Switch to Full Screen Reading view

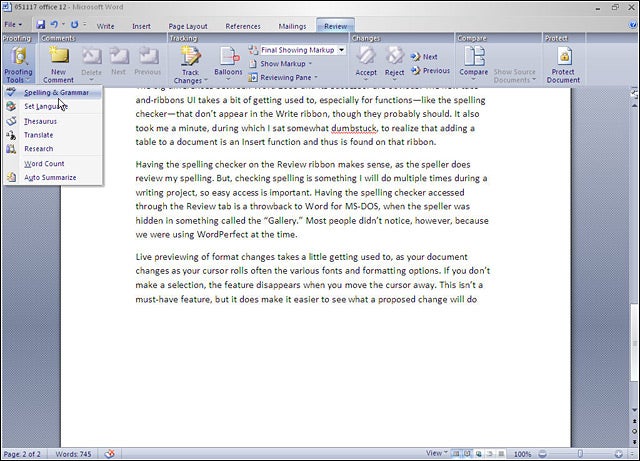pyautogui.click(x=467, y=454)
